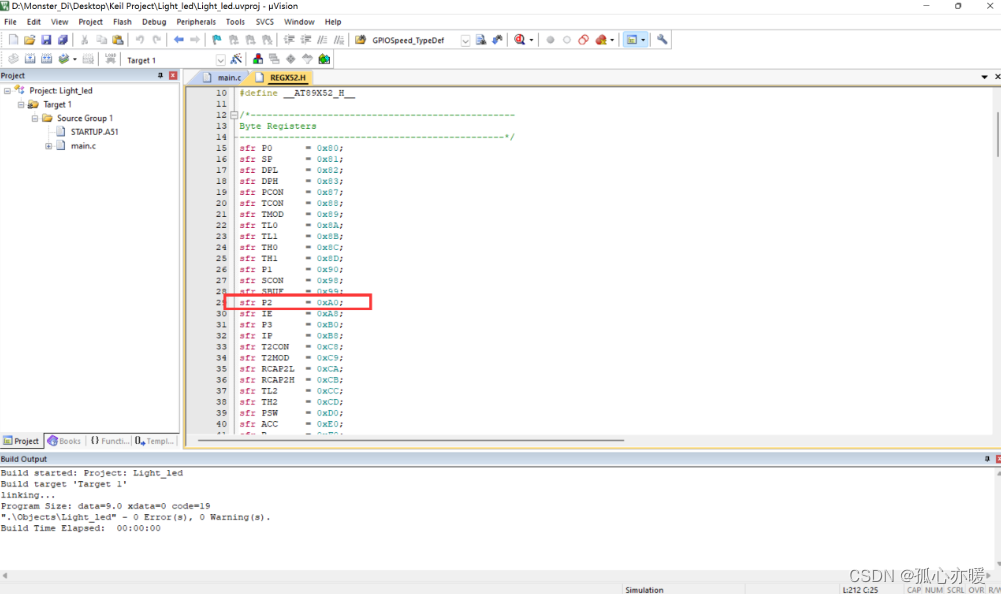The height and width of the screenshot is (594, 1001).
Task: Open the Project menu
Action: [x=90, y=22]
